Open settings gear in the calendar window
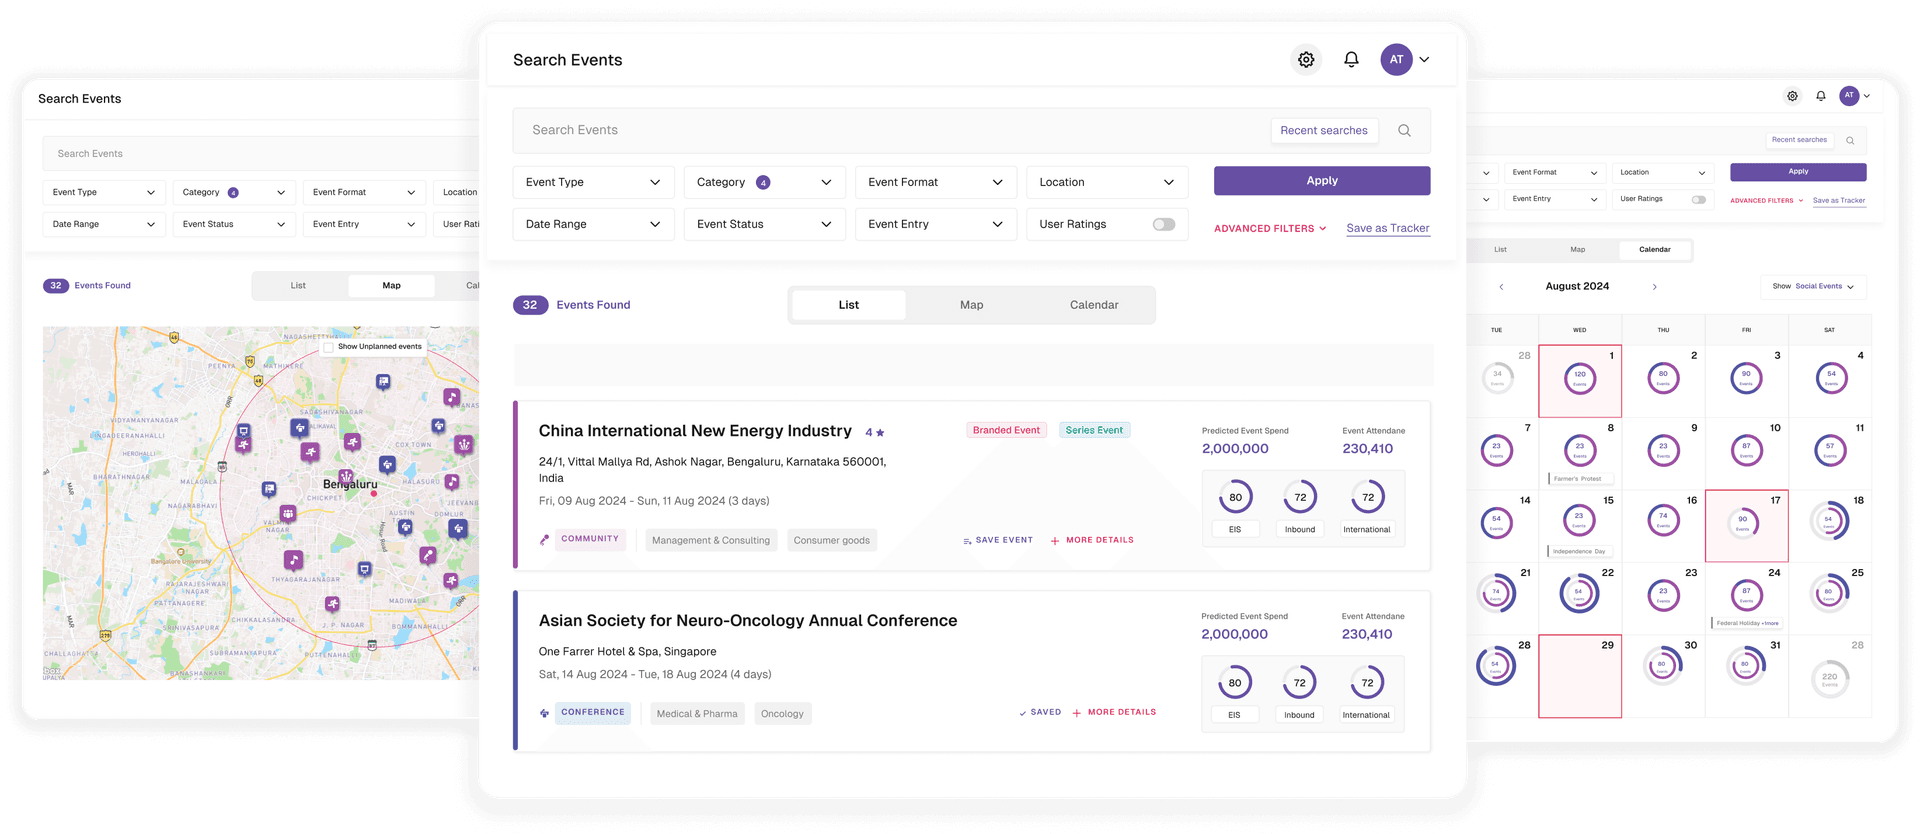This screenshot has height=834, width=1920. click(1792, 96)
